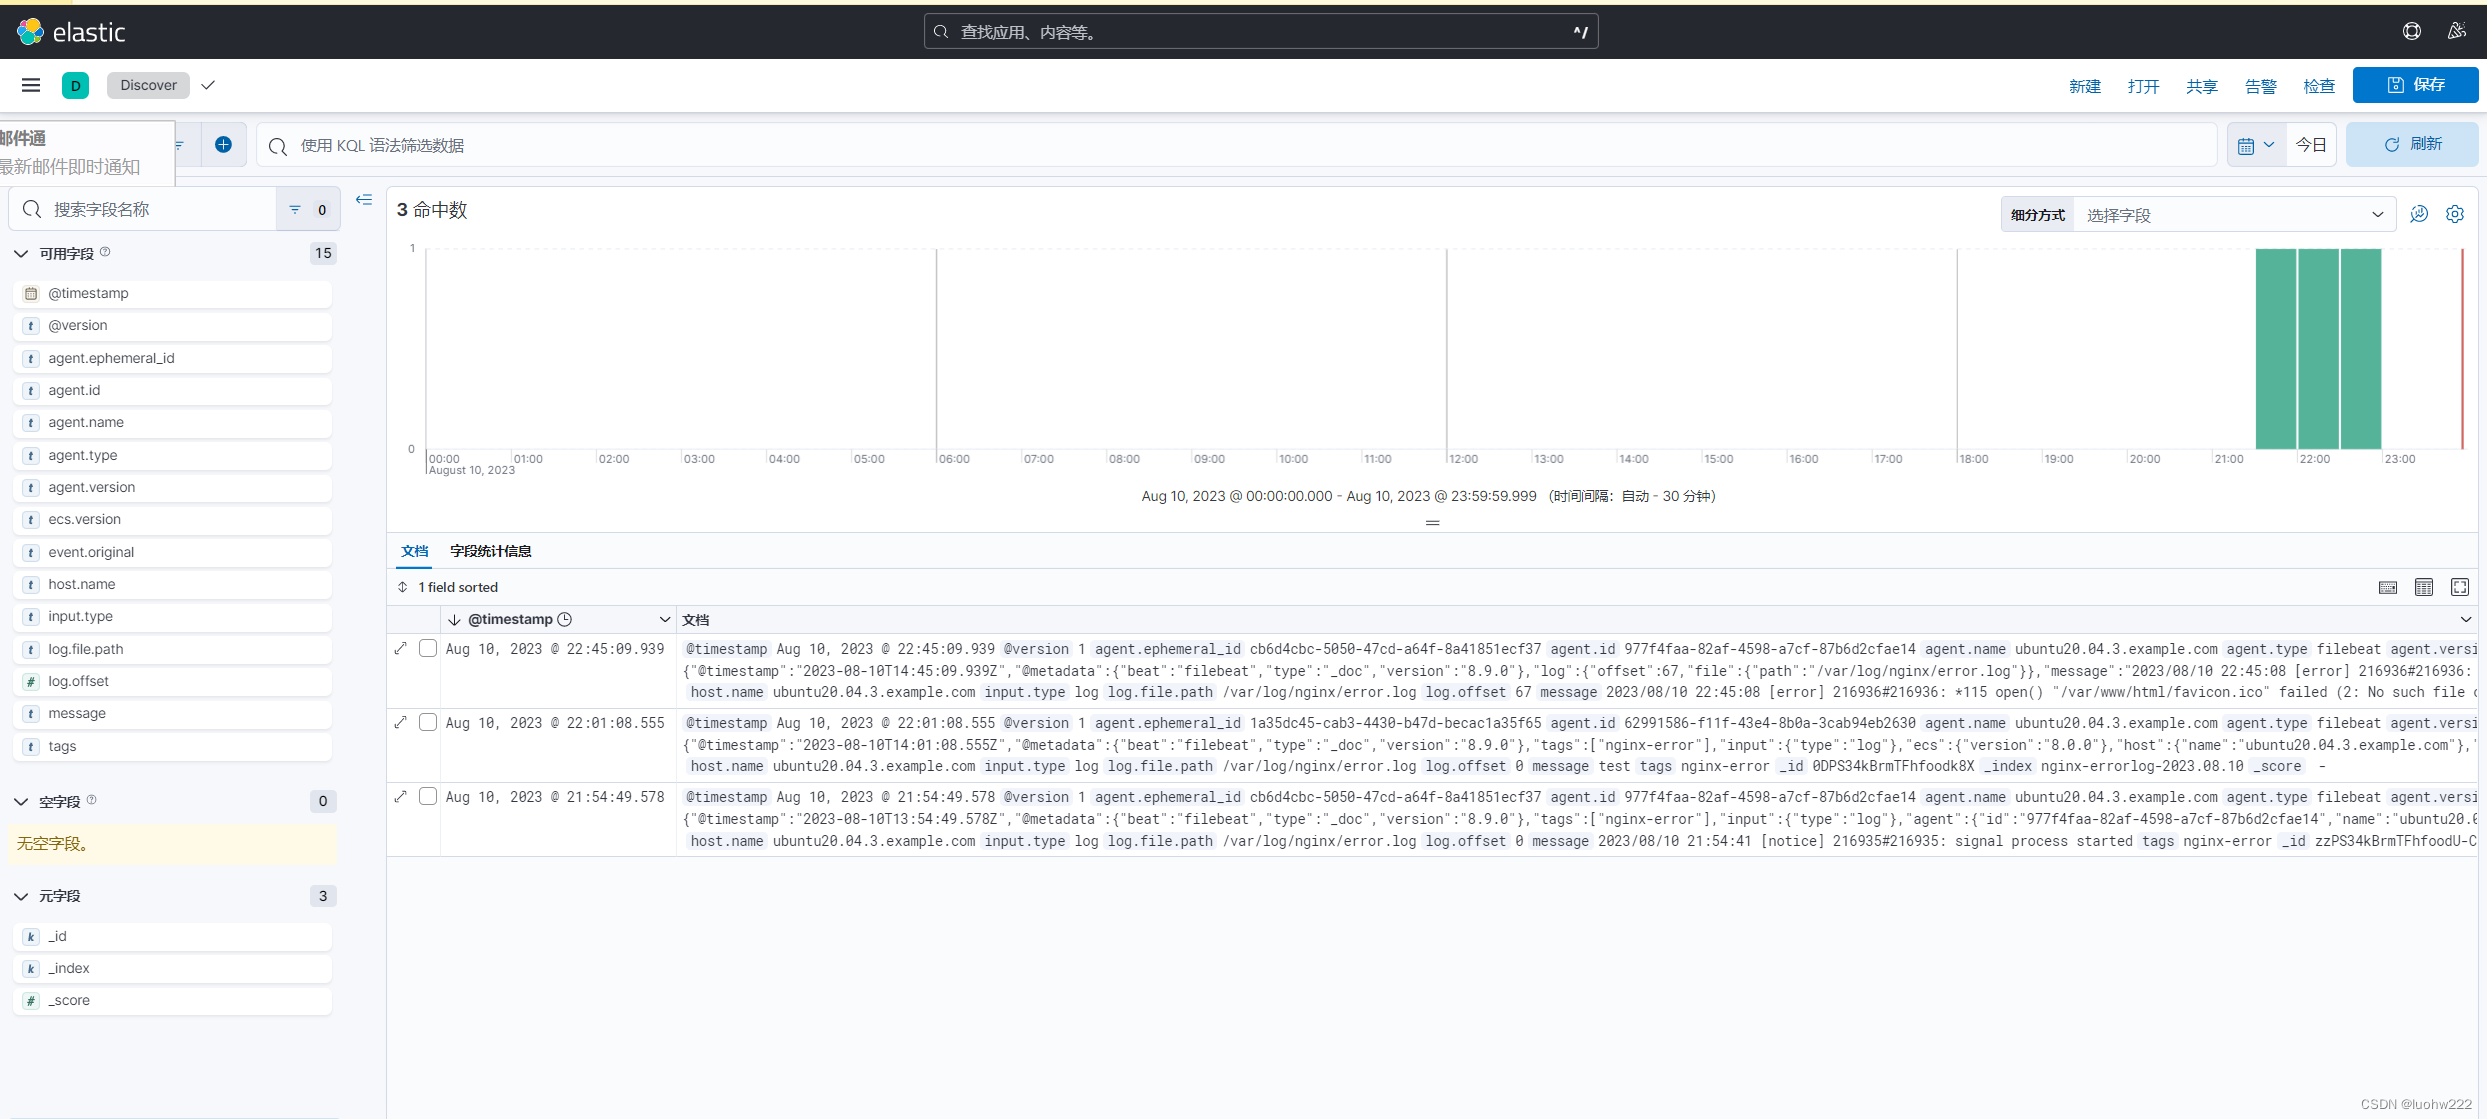The image size is (2487, 1119).
Task: Select checkbox for 22:45:09.939 document
Action: (x=428, y=648)
